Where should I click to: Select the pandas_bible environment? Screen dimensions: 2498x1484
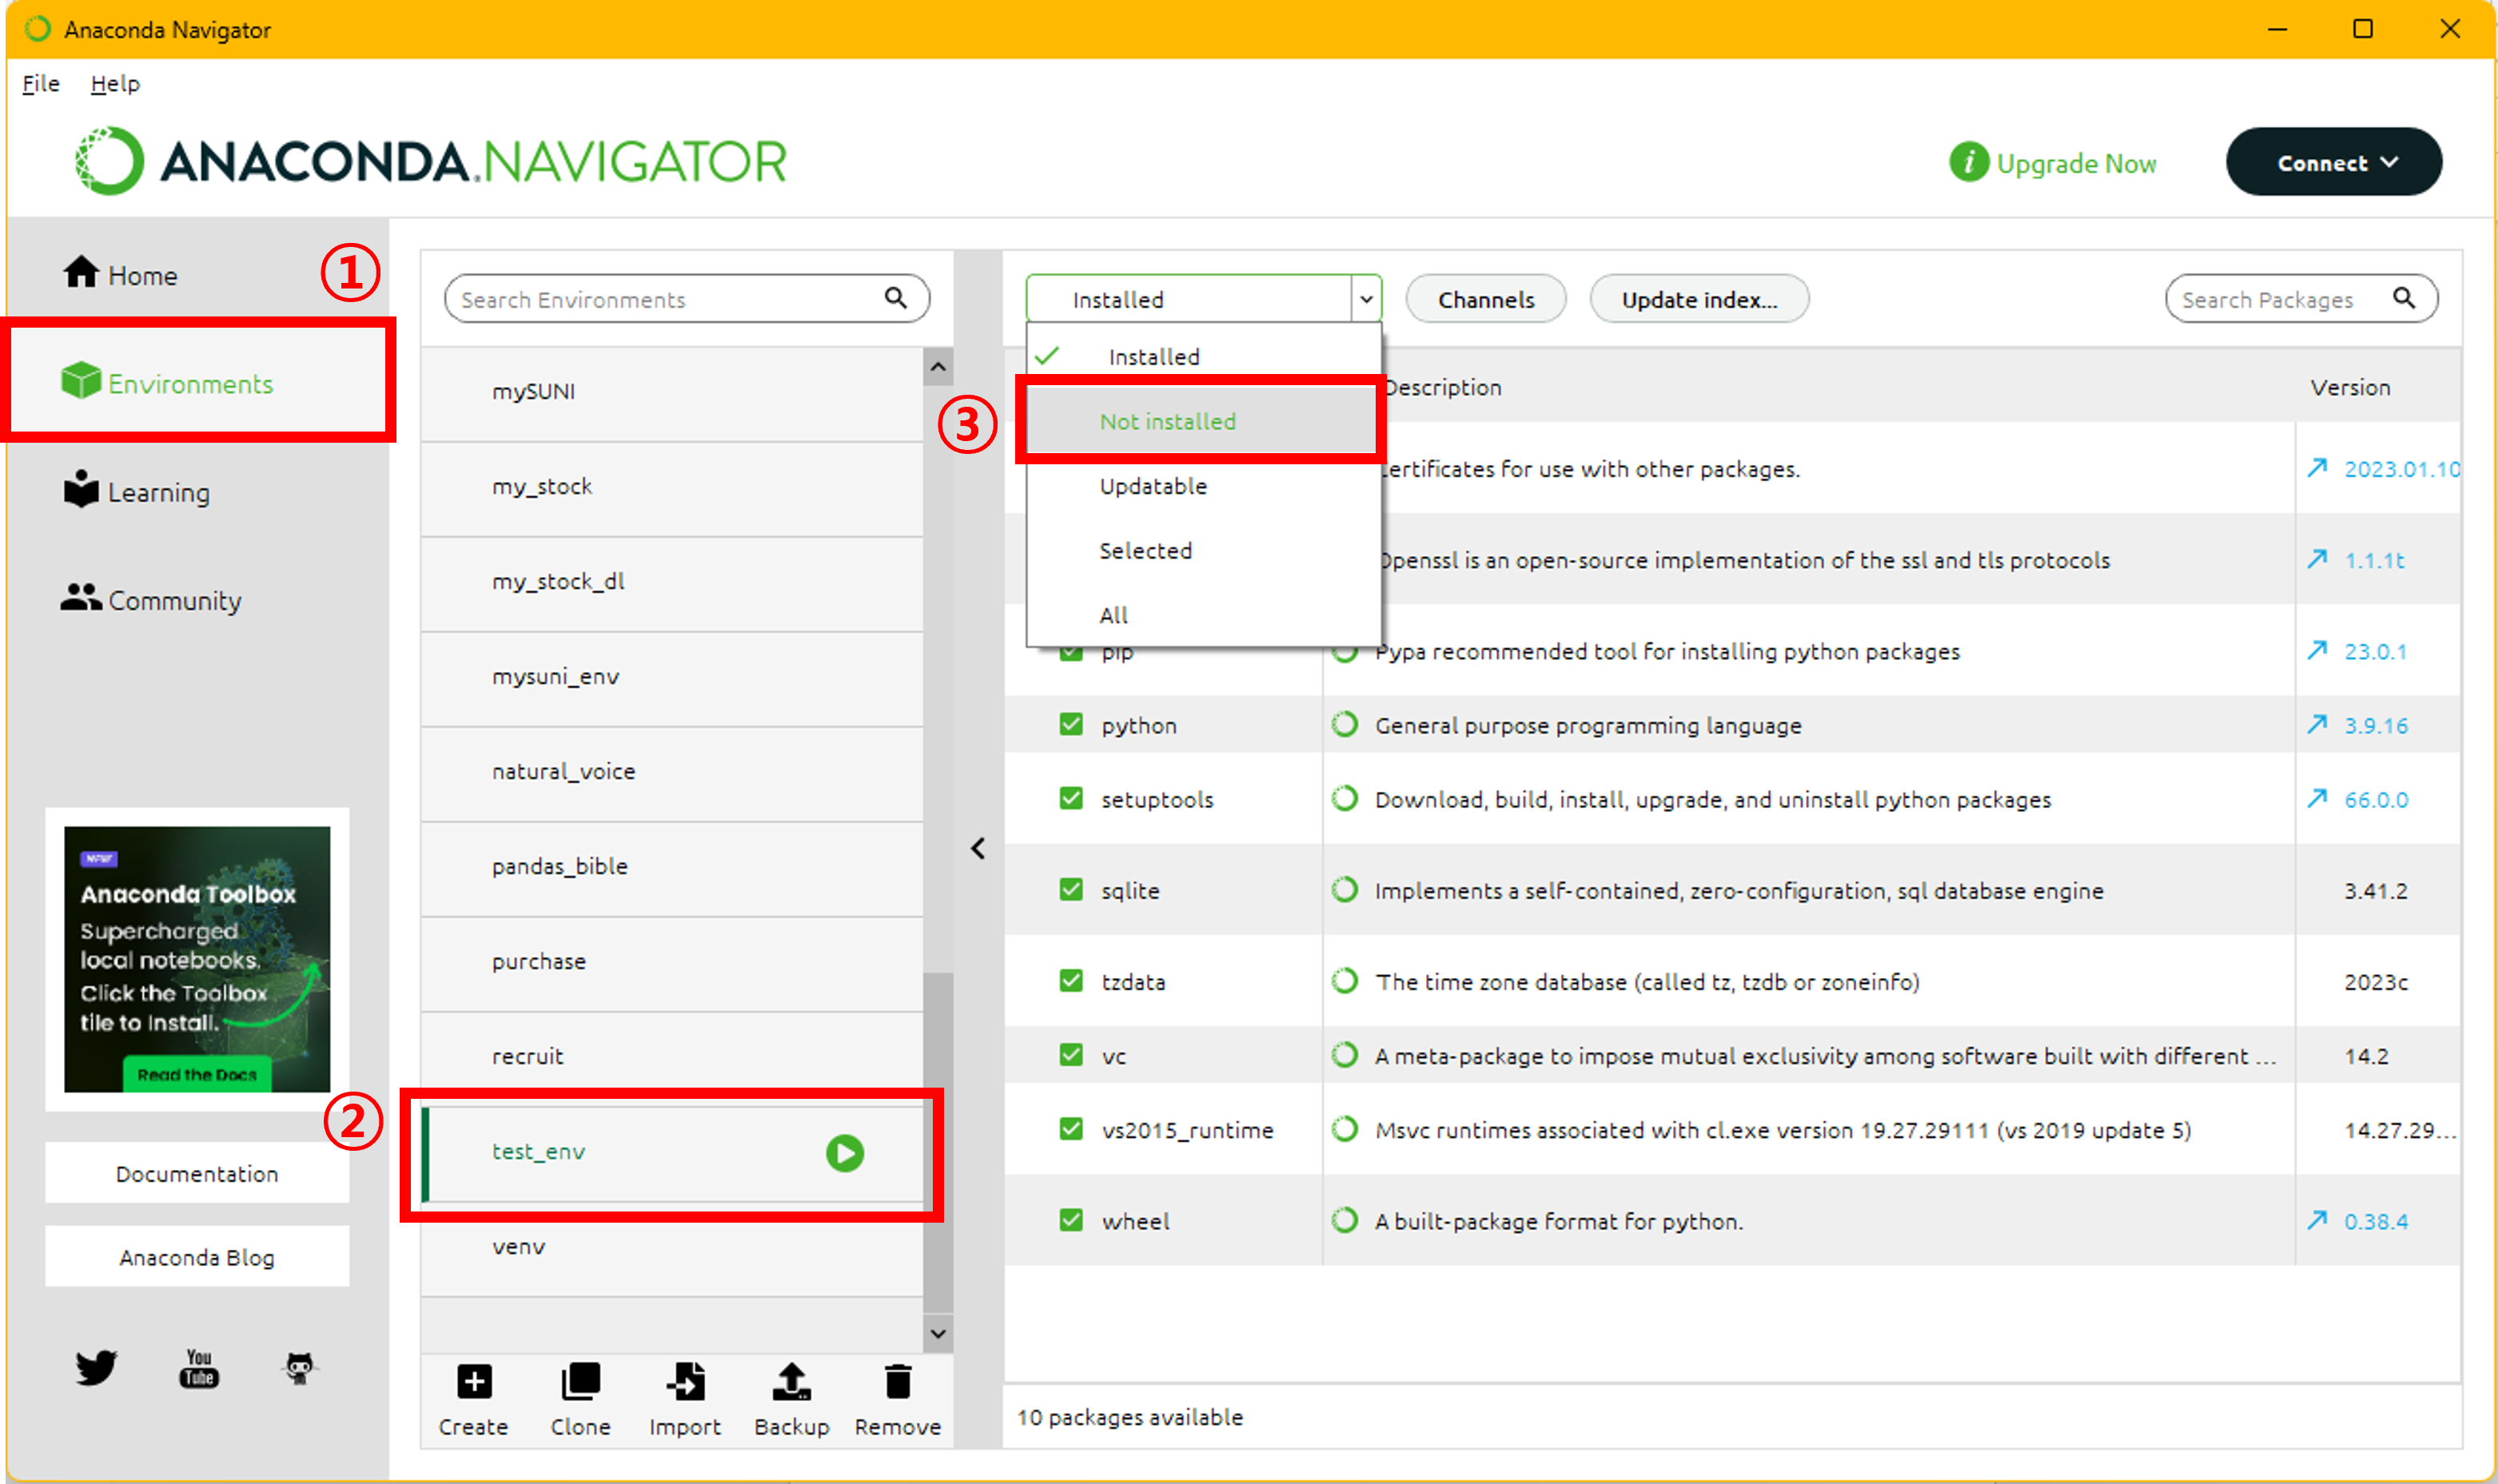tap(672, 867)
